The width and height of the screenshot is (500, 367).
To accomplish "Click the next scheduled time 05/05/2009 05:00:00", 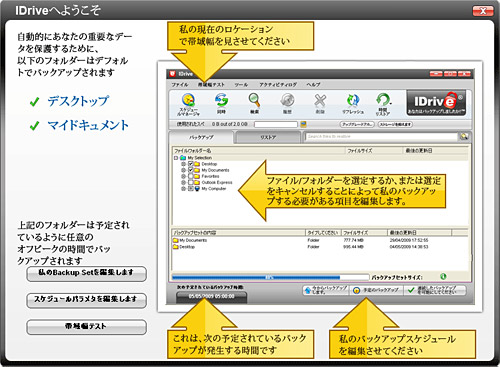I will pos(211,296).
